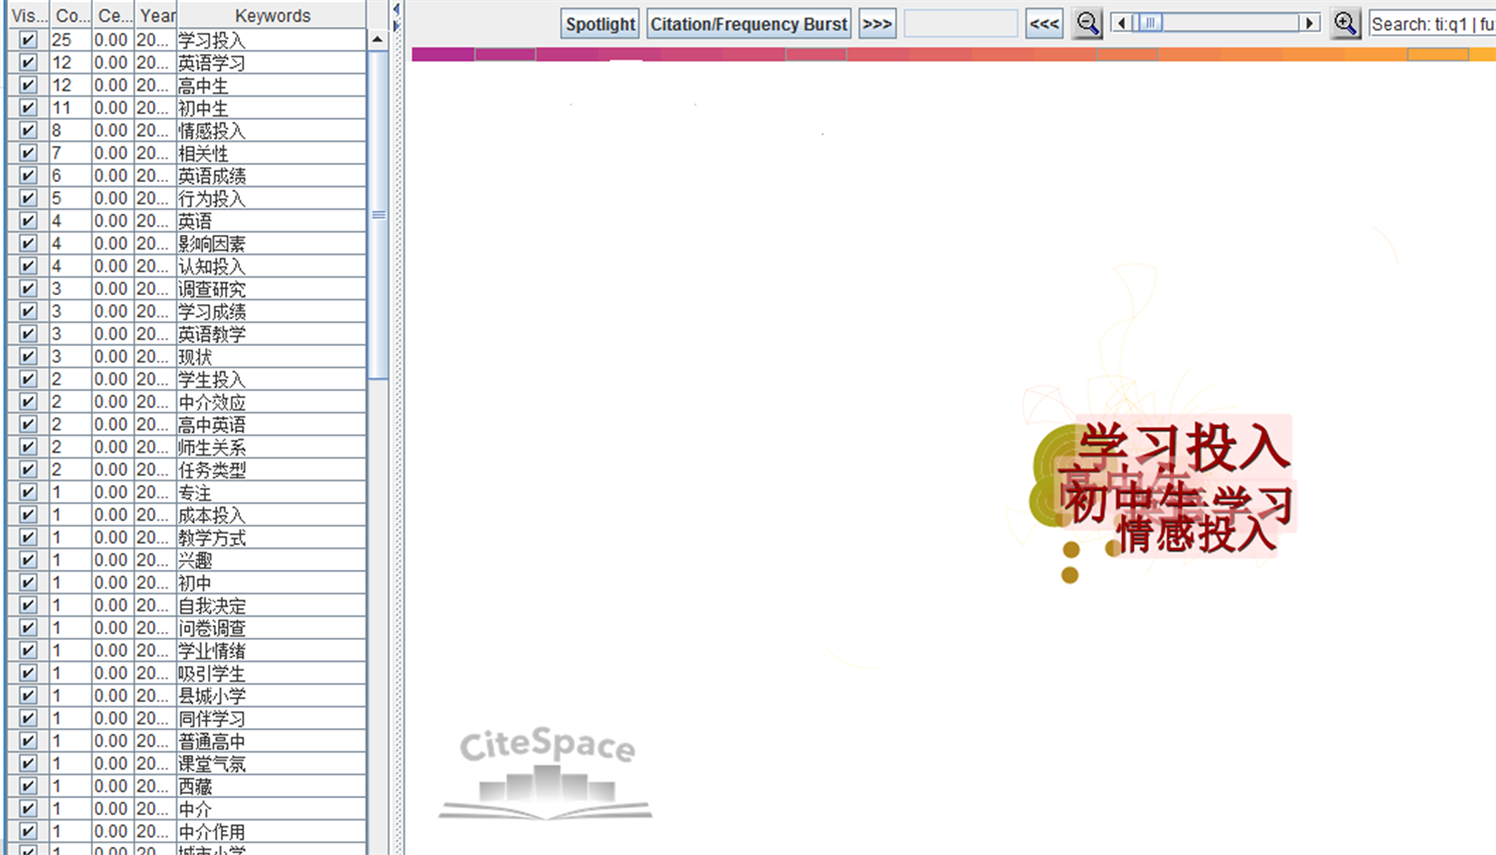Image resolution: width=1496 pixels, height=855 pixels.
Task: Toggle visibility checkbox for 情感投入 row
Action: (x=28, y=131)
